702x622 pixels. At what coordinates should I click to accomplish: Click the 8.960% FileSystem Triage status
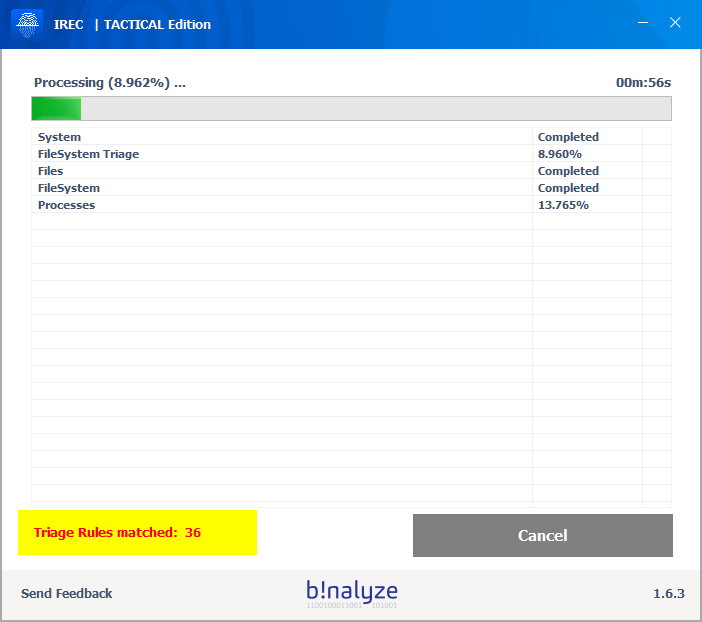click(560, 154)
